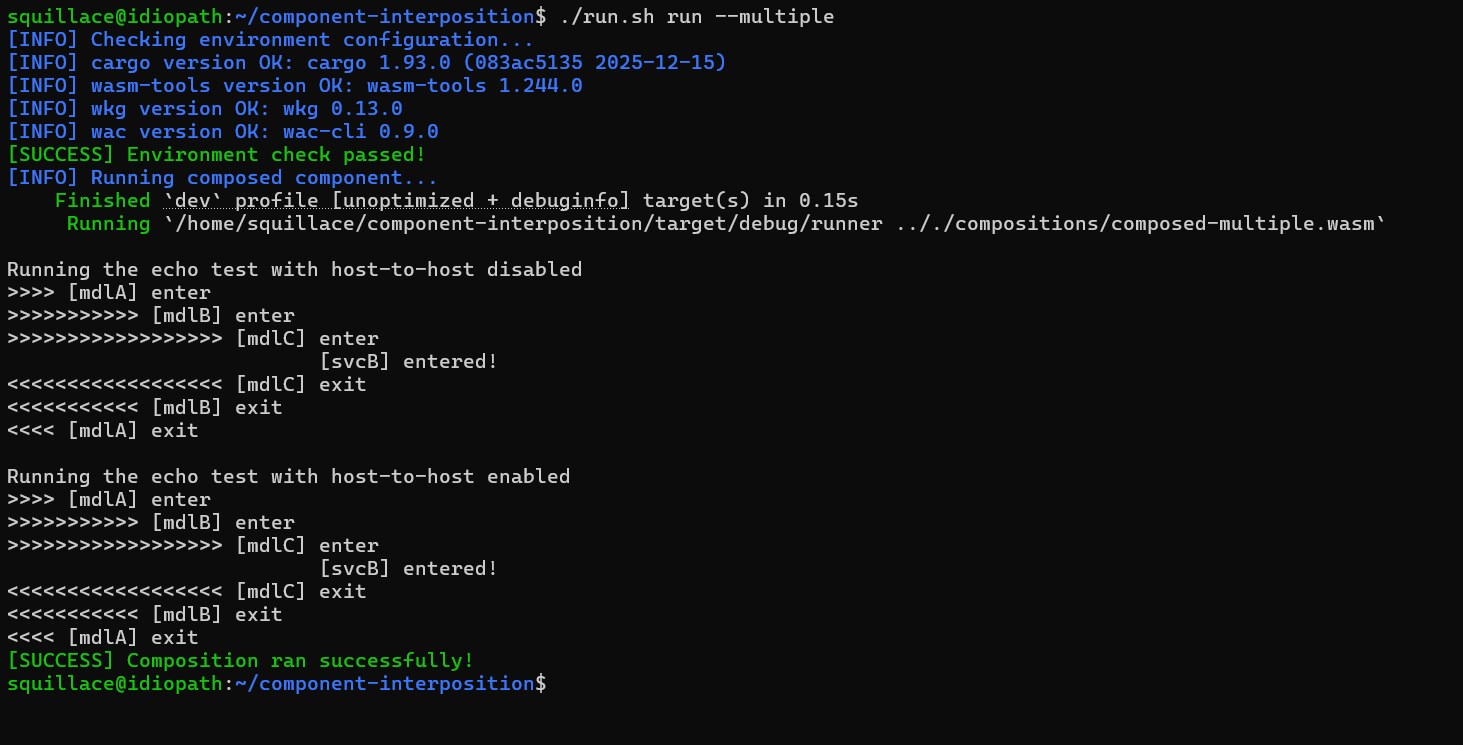
Task: Click the "Composition ran successfully!" message
Action: tap(240, 660)
